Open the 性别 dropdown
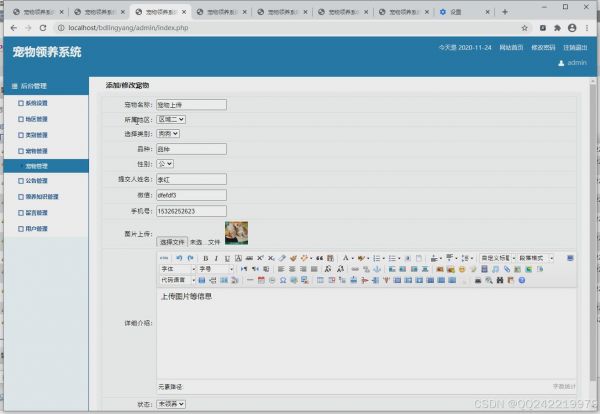 165,164
